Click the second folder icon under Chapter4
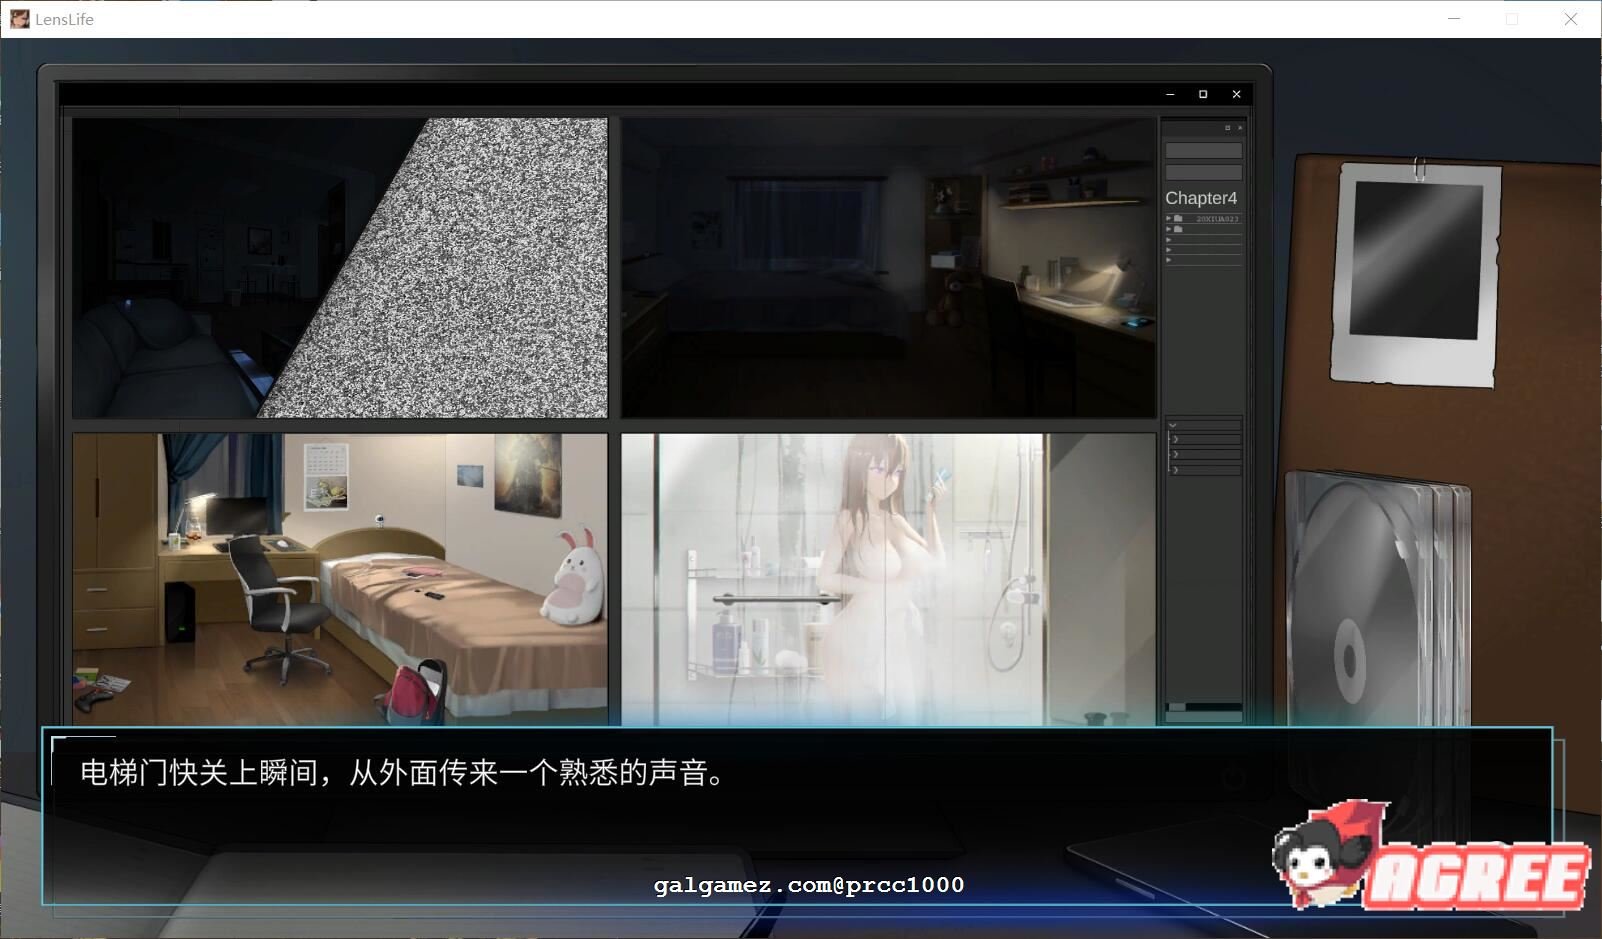Screen dimensions: 1602x939 tap(1177, 229)
